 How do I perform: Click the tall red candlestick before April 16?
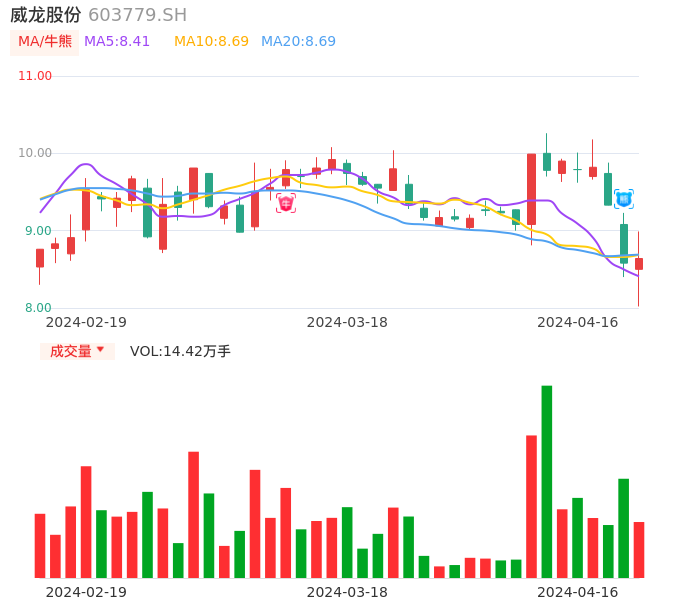tap(531, 189)
